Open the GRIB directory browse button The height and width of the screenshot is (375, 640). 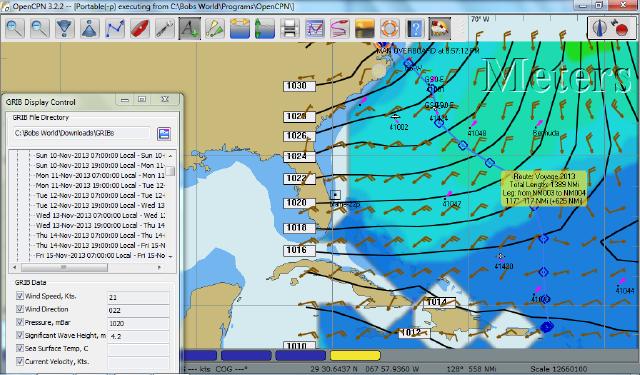click(x=164, y=133)
